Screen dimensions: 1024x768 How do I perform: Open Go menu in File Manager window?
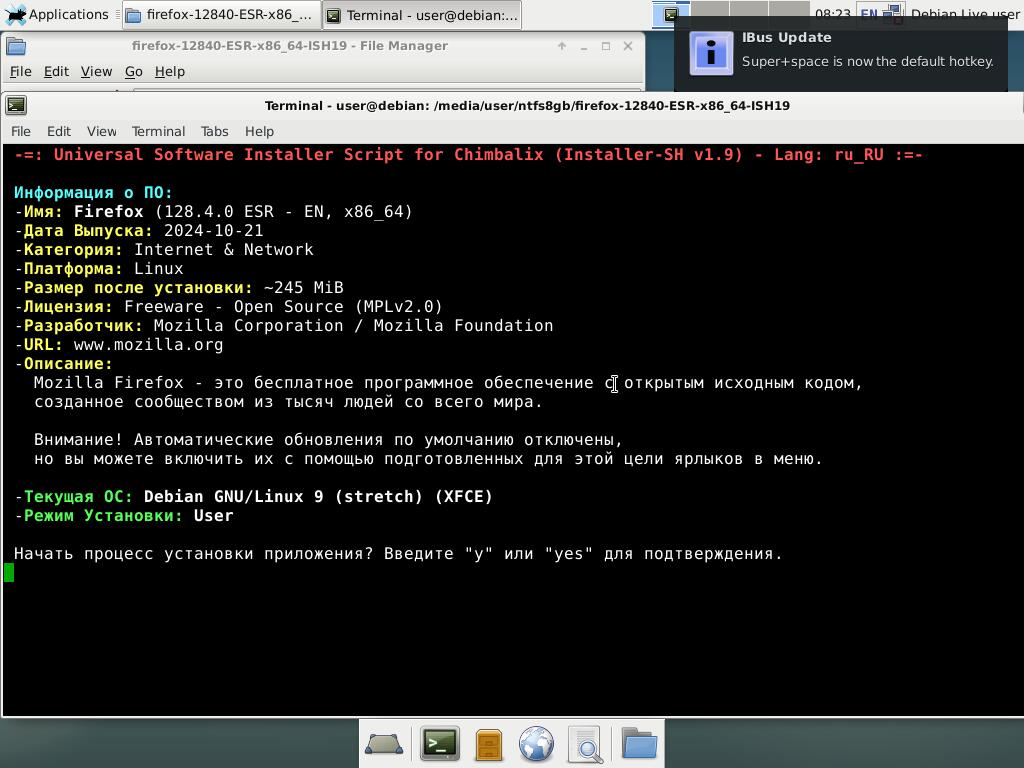pos(133,71)
